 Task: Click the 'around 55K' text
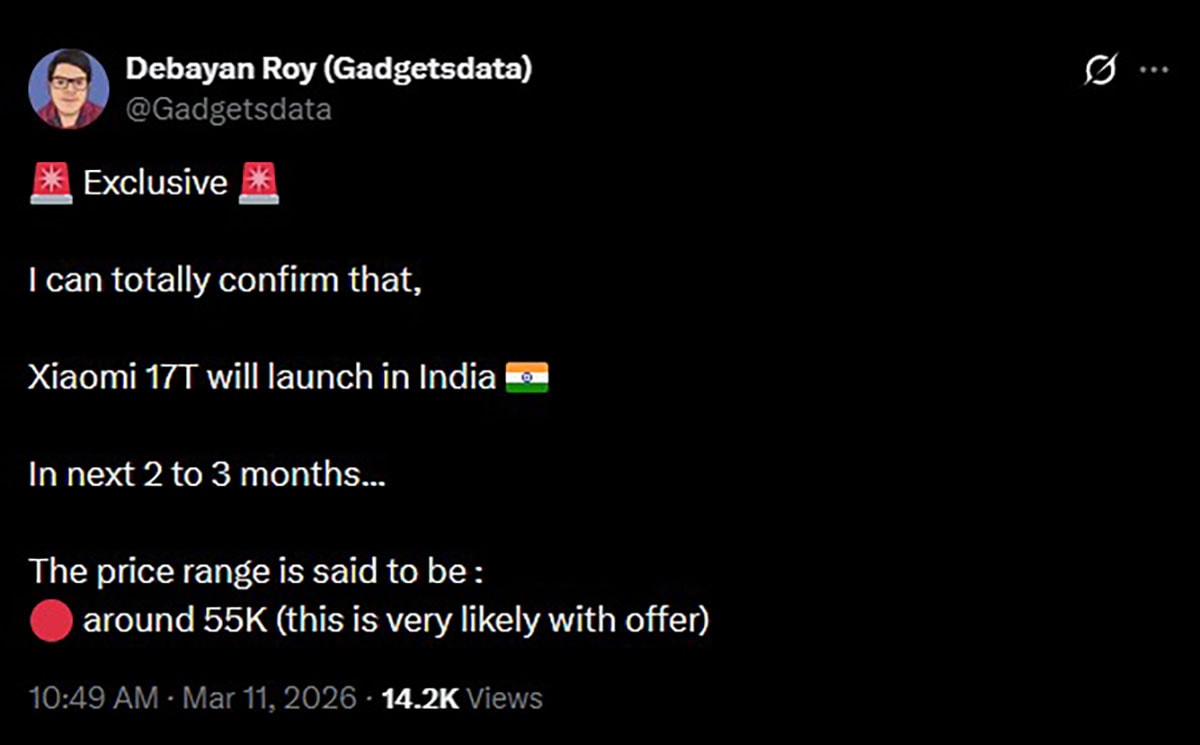pos(174,621)
